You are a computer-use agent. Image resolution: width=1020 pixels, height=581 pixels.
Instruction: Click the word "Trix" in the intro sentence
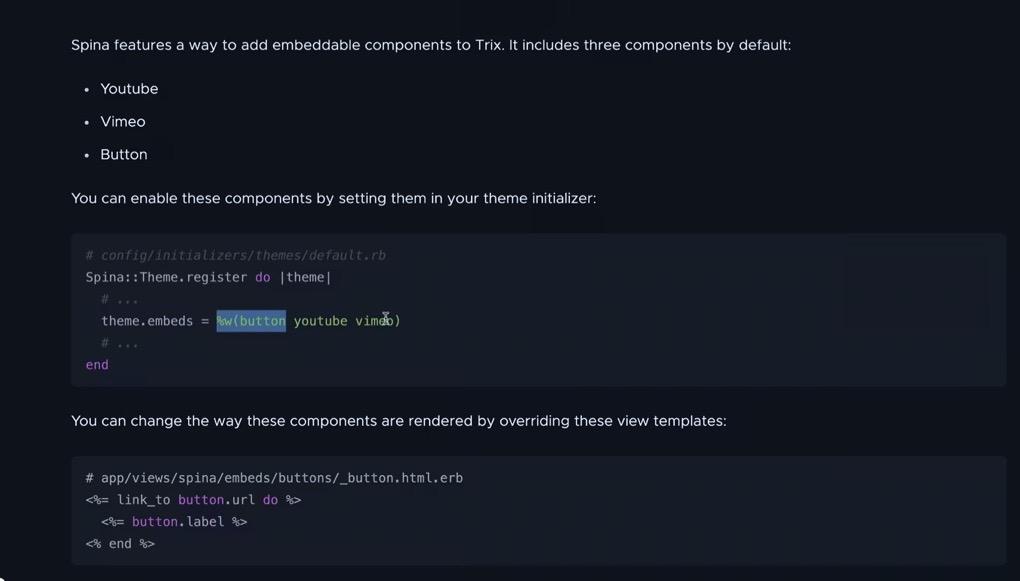(487, 46)
